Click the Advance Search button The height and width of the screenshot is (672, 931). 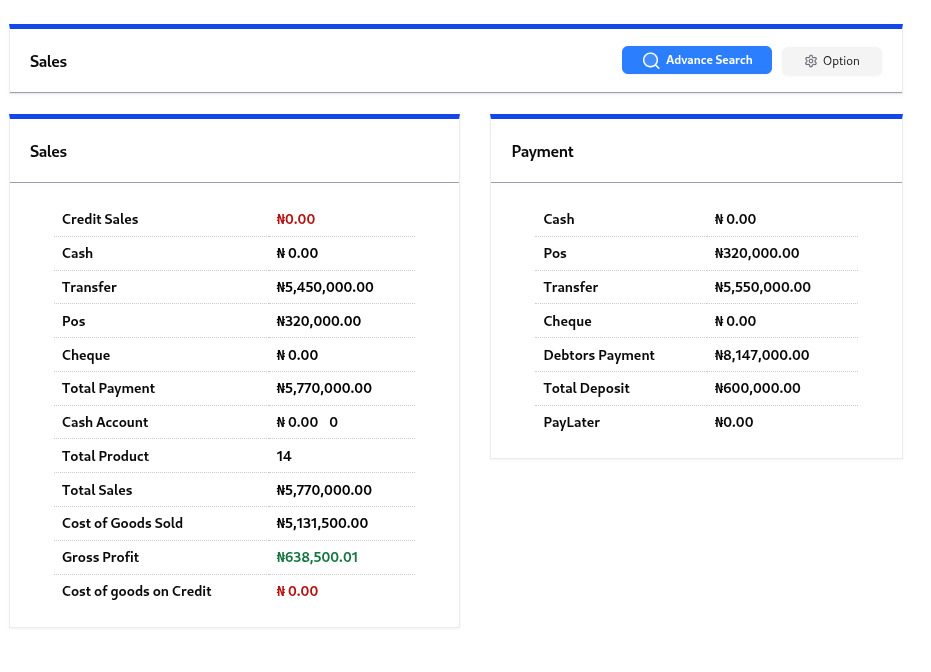point(697,60)
